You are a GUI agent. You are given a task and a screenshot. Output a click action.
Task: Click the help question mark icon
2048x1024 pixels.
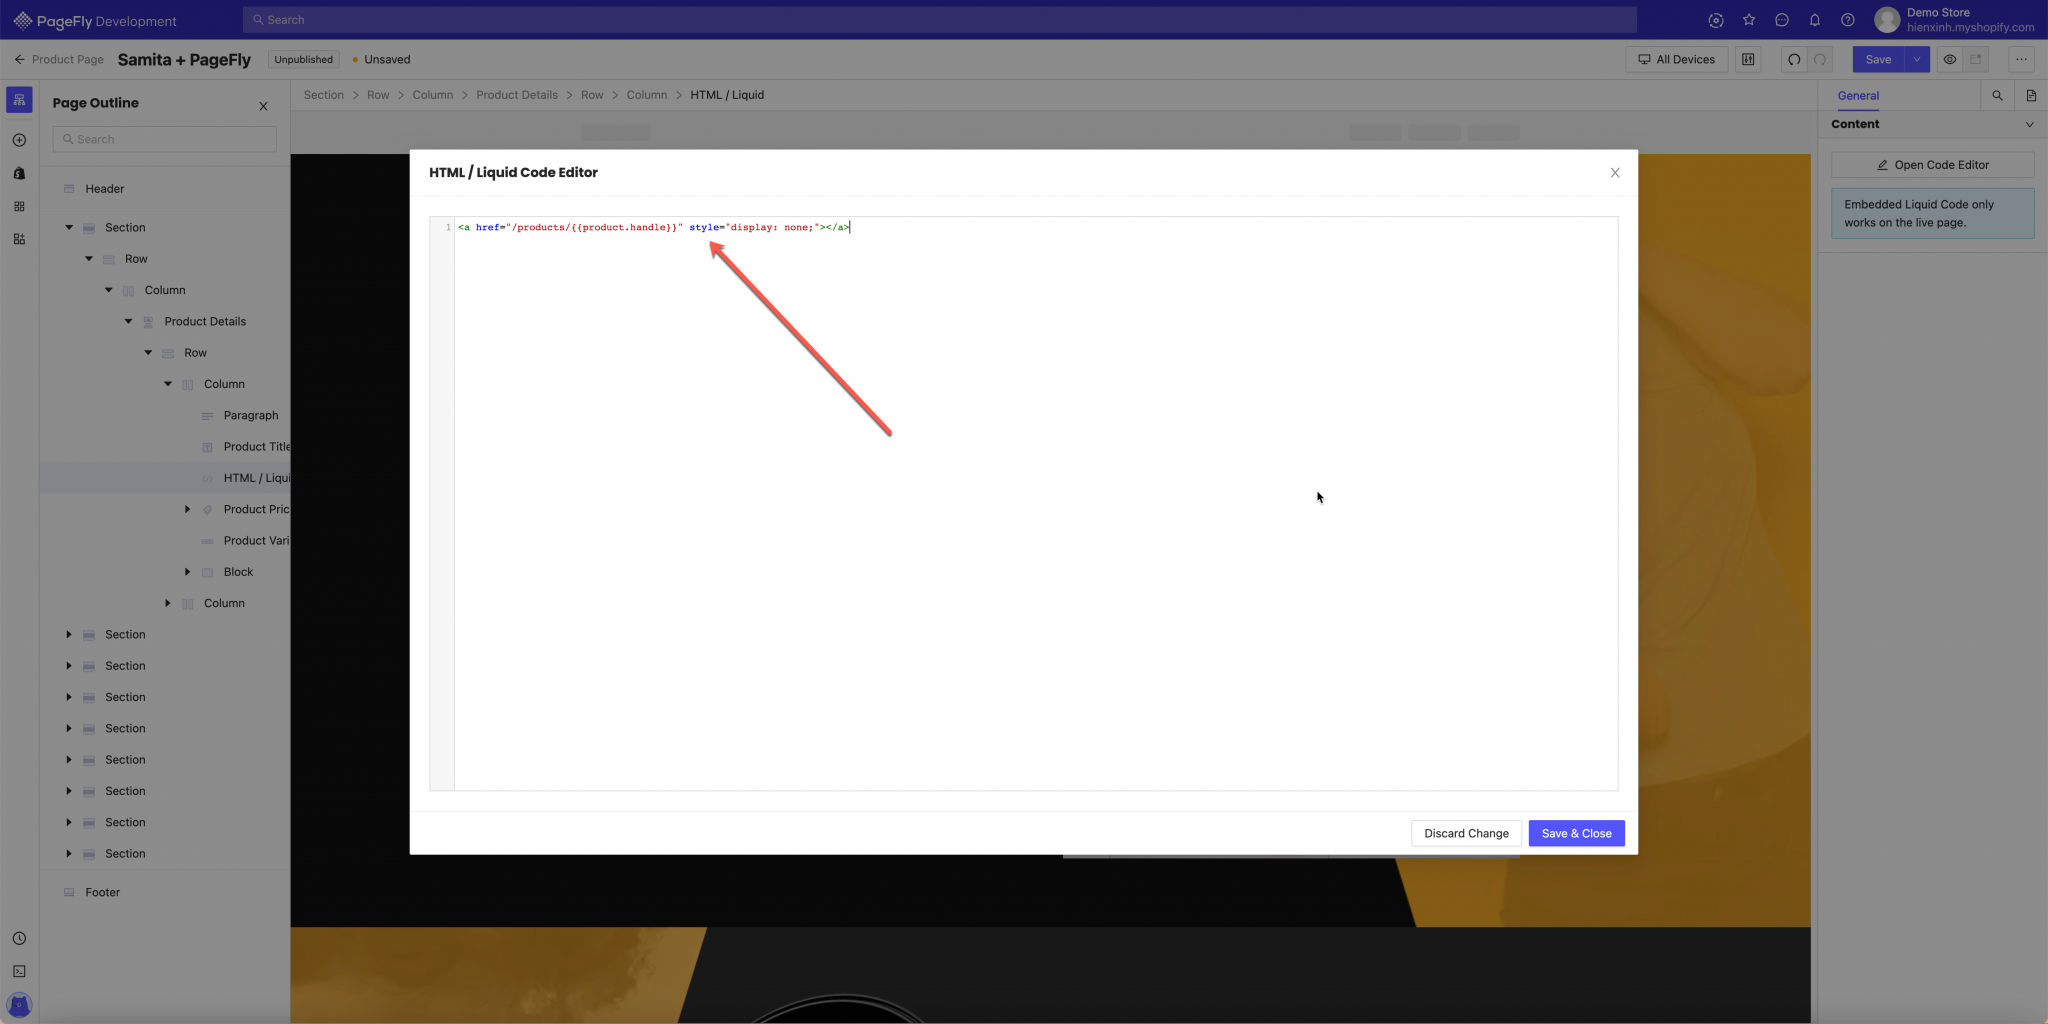coord(1847,20)
